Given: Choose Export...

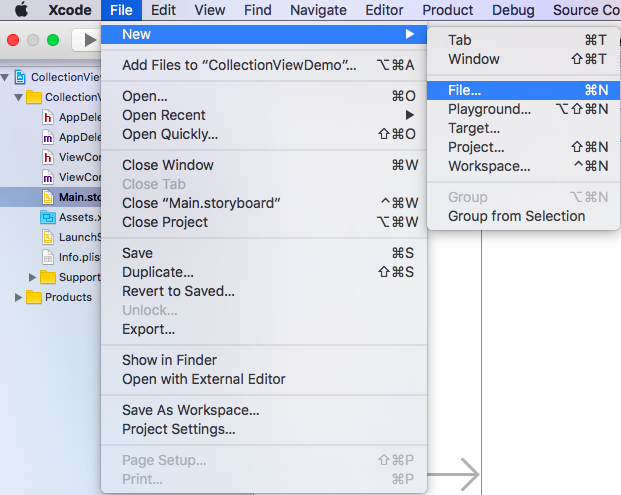Looking at the screenshot, I should click(264, 329).
